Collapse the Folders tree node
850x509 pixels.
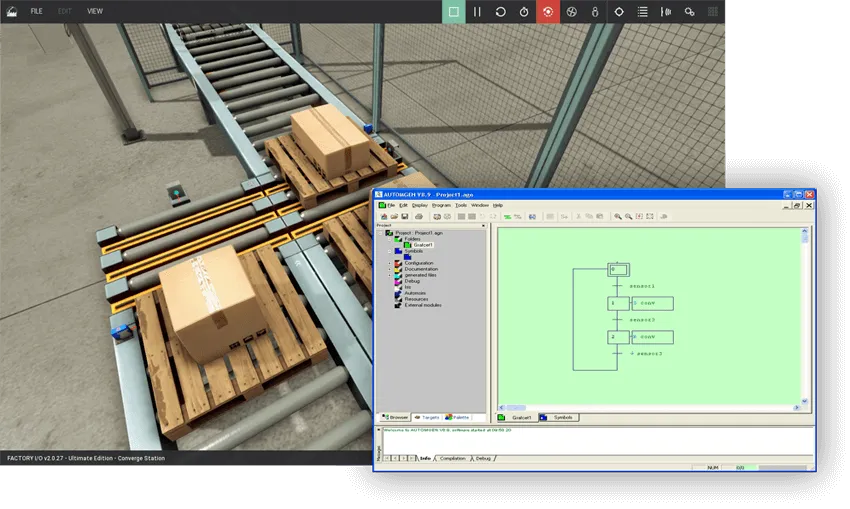[390, 239]
